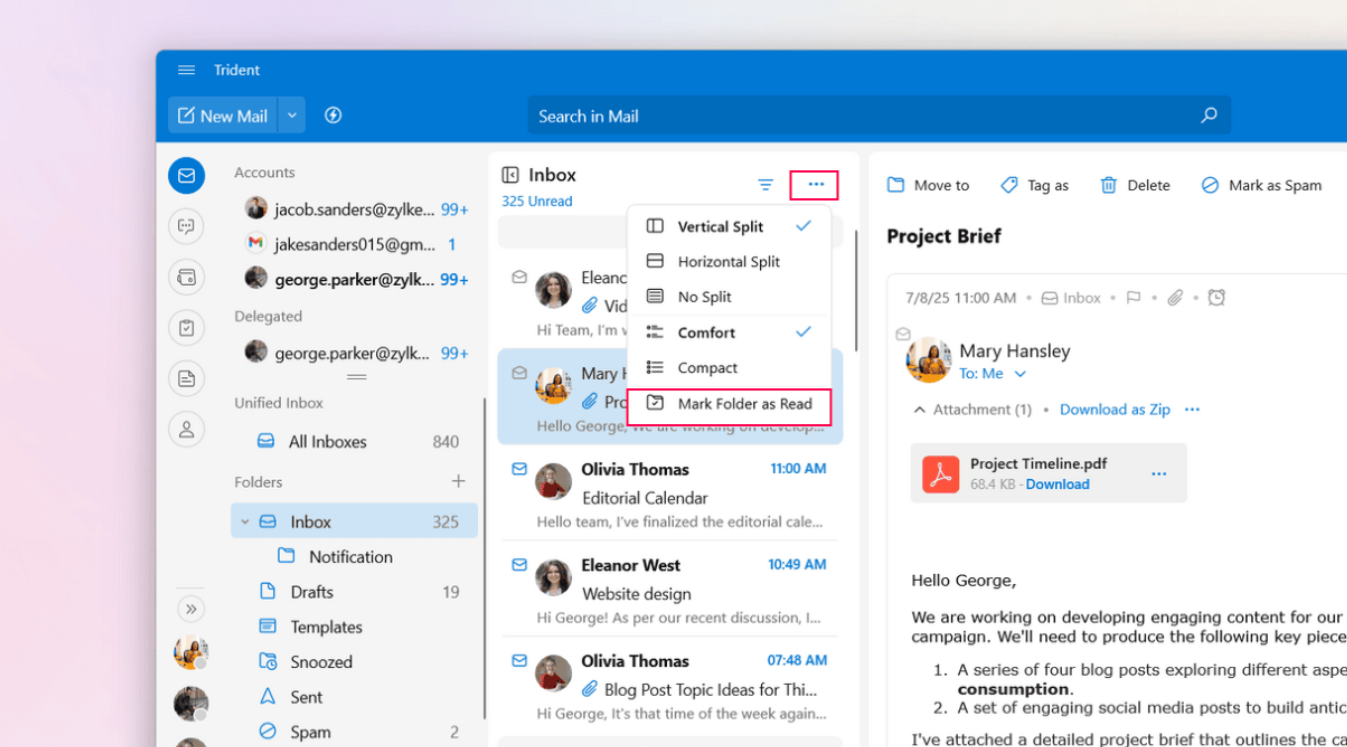1347x747 pixels.
Task: Click the envelope icon above Mary Hansley's avatar
Action: 903,334
